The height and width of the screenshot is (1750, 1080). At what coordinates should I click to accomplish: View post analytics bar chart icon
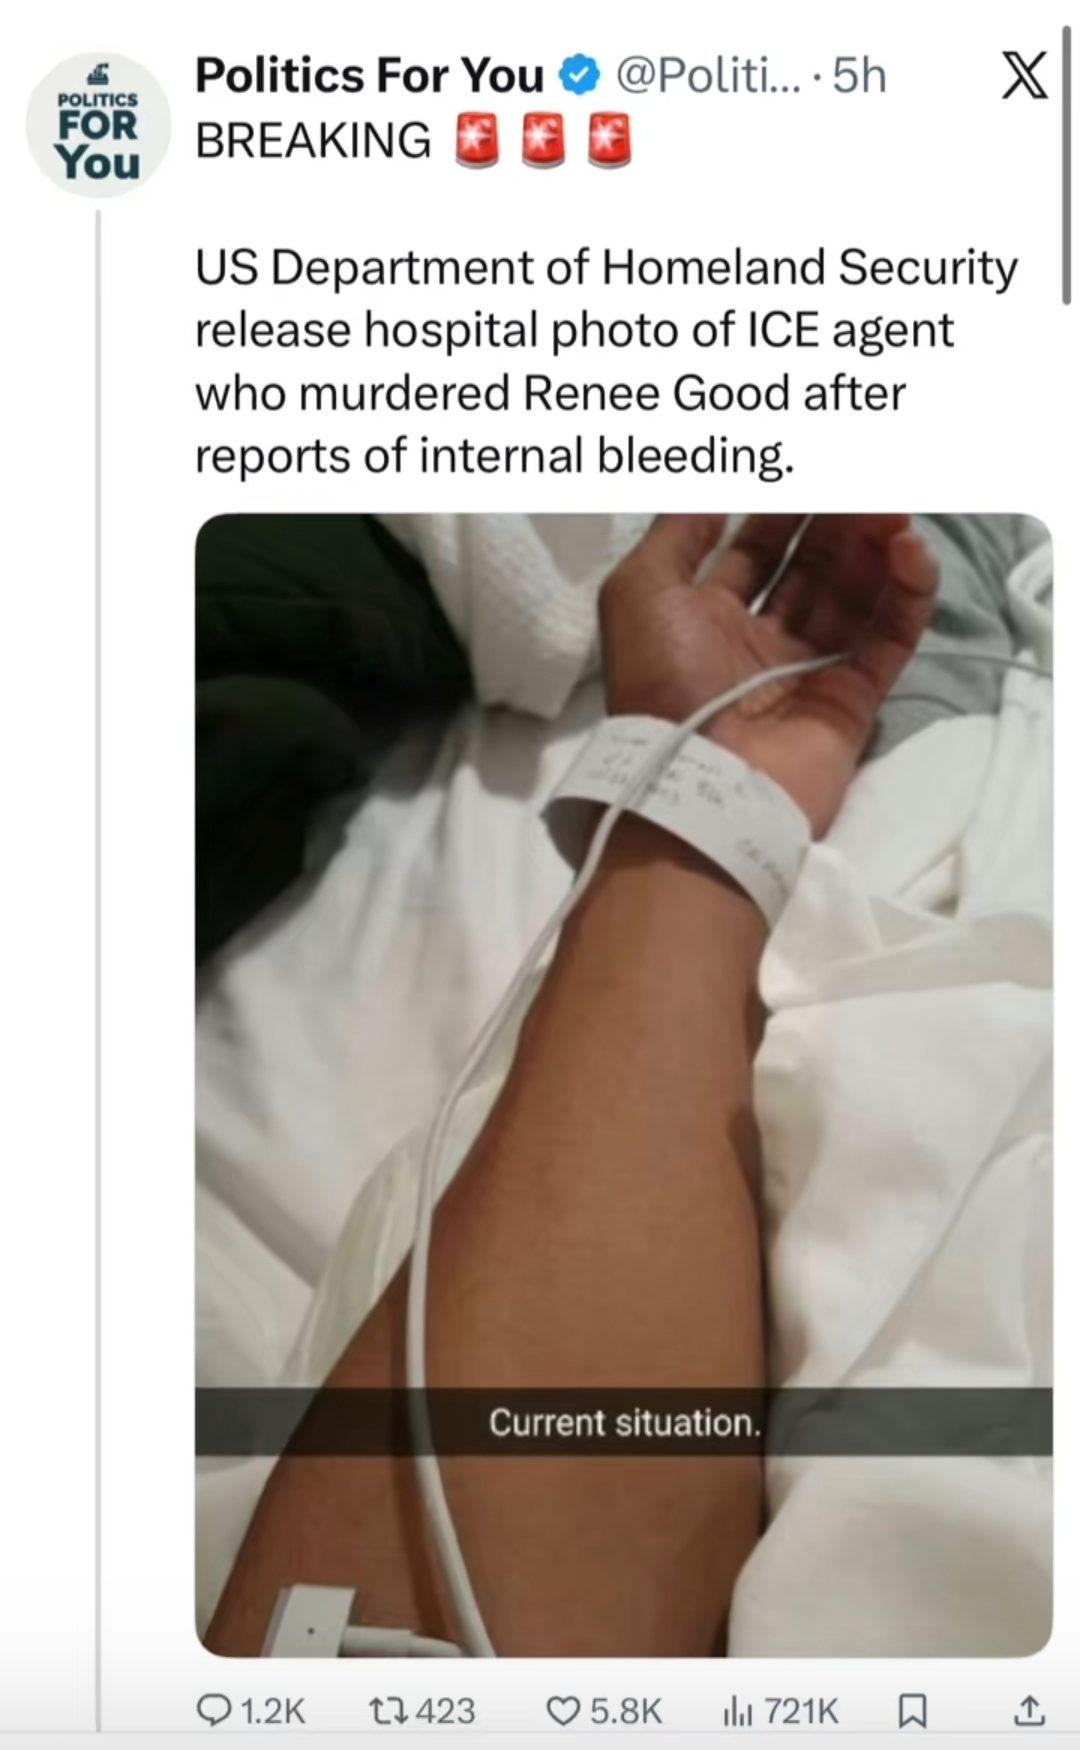(x=738, y=1711)
